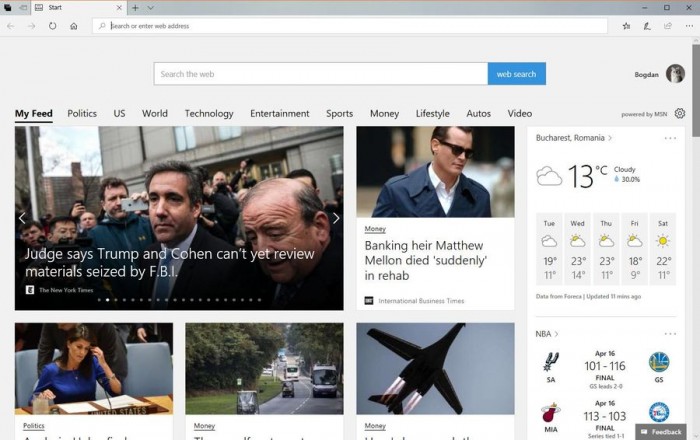
Task: Show tab previews chevron beside new tab
Action: click(x=150, y=8)
